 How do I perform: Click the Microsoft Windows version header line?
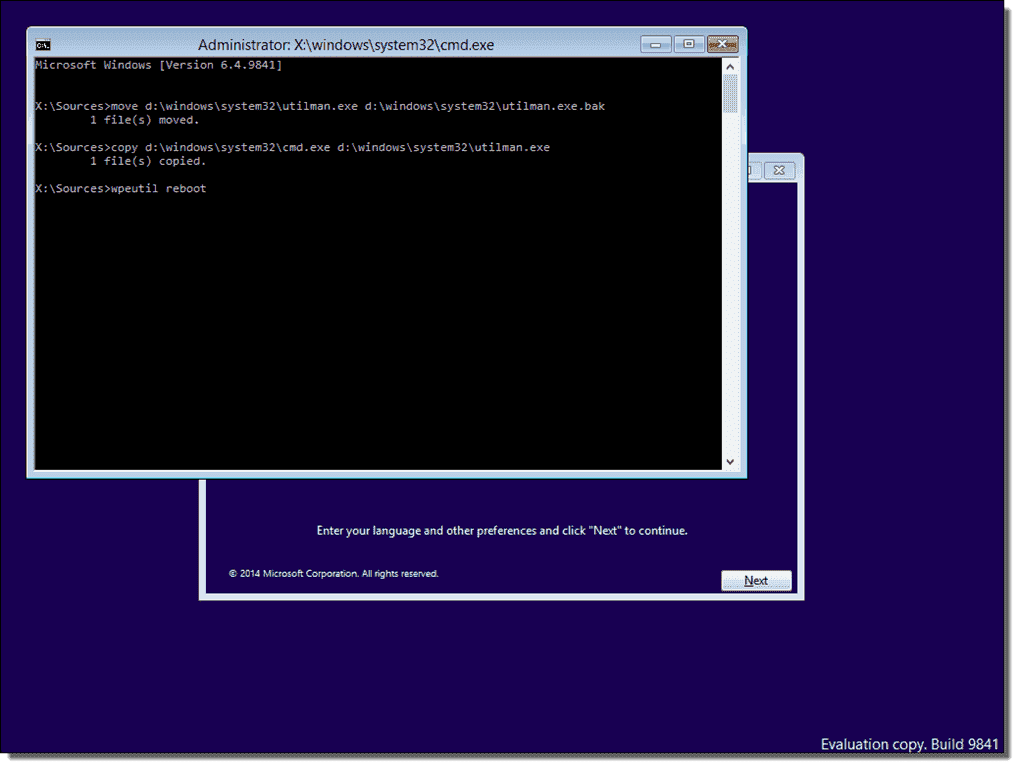(x=158, y=65)
